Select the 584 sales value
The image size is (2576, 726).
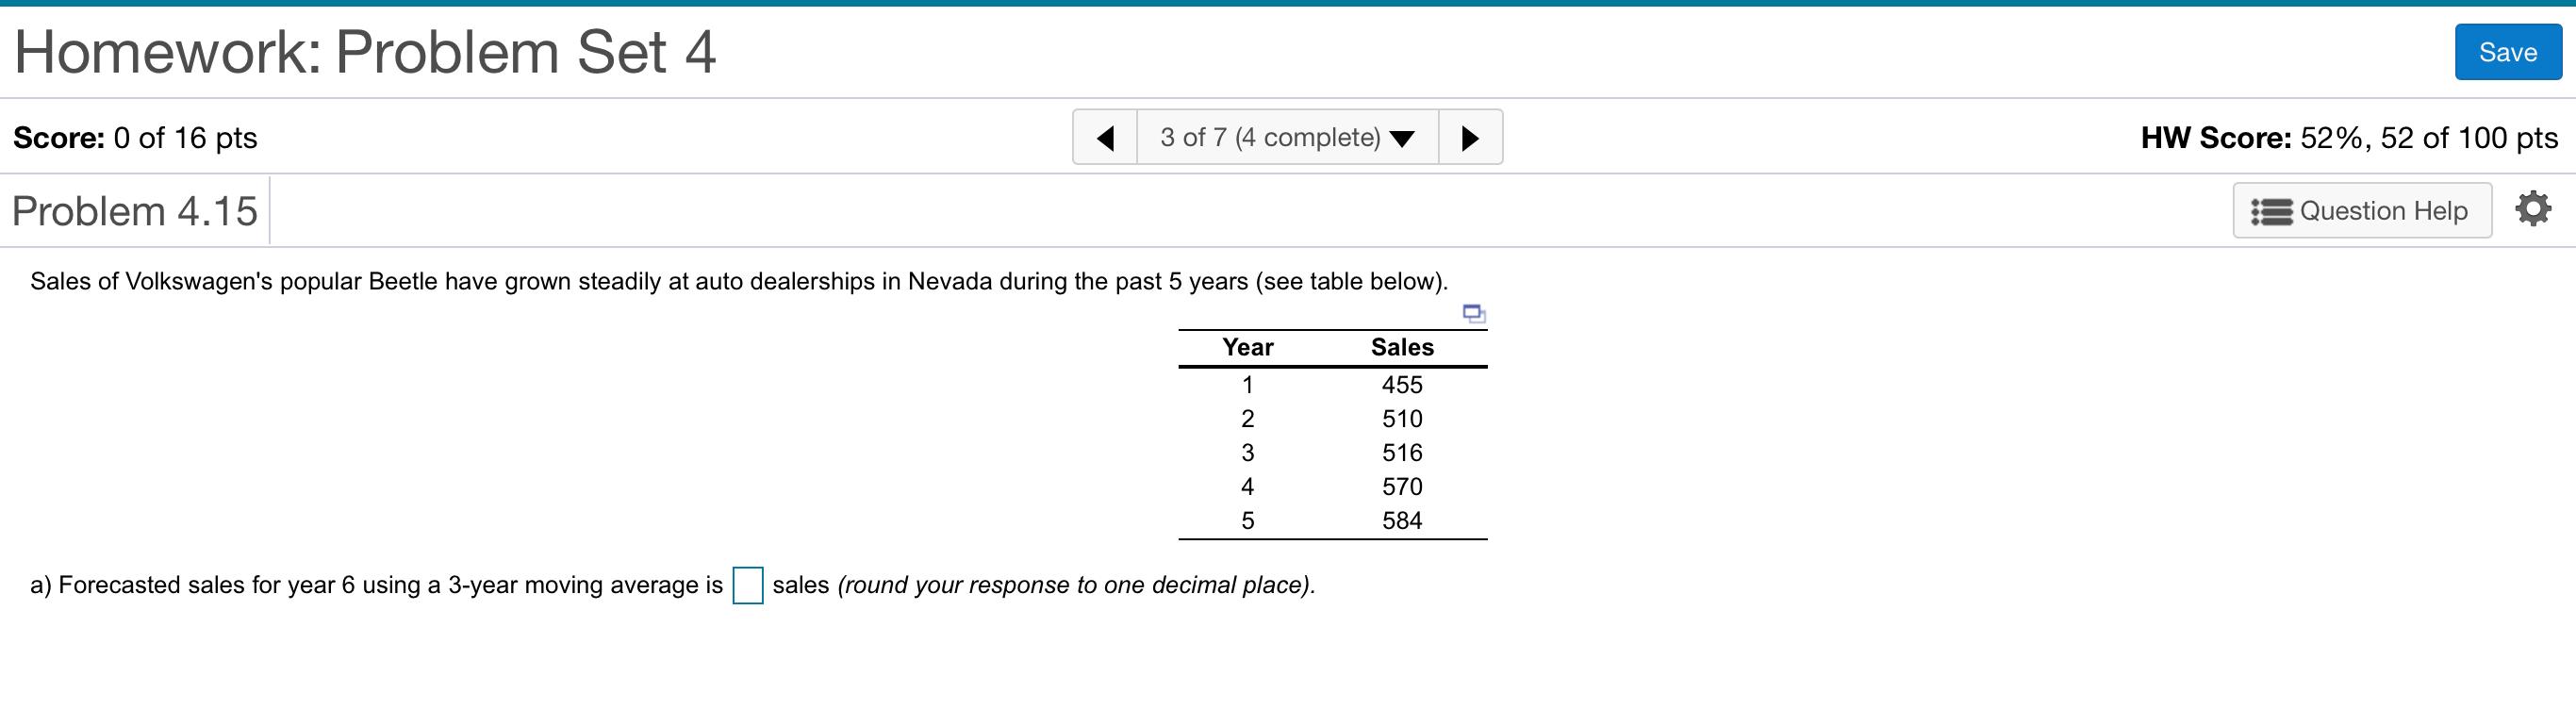click(1402, 521)
